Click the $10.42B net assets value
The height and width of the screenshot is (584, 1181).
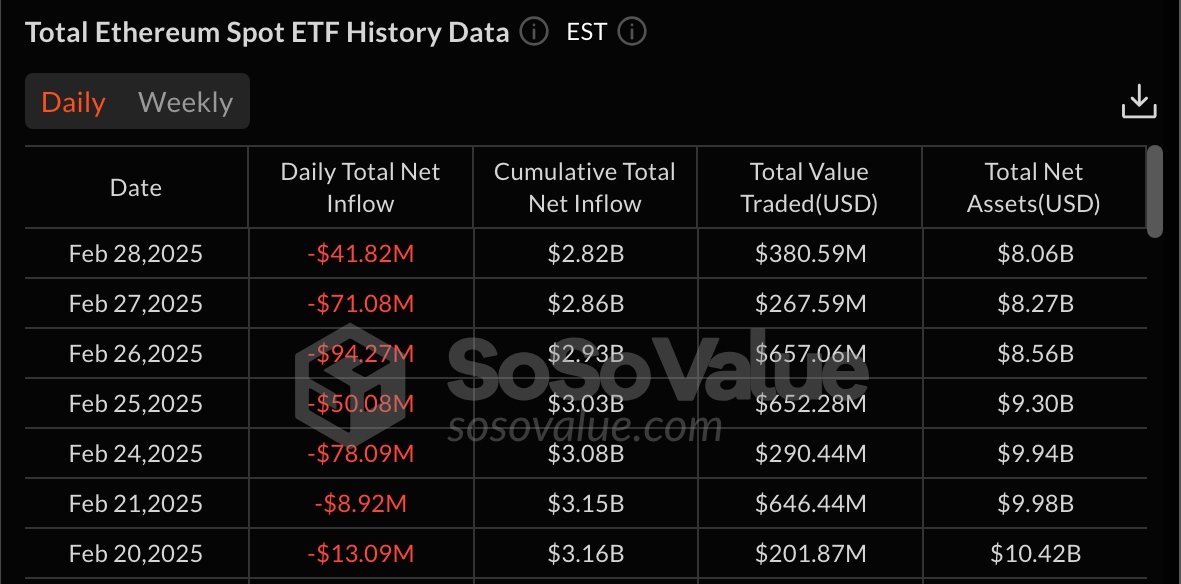click(x=1034, y=553)
